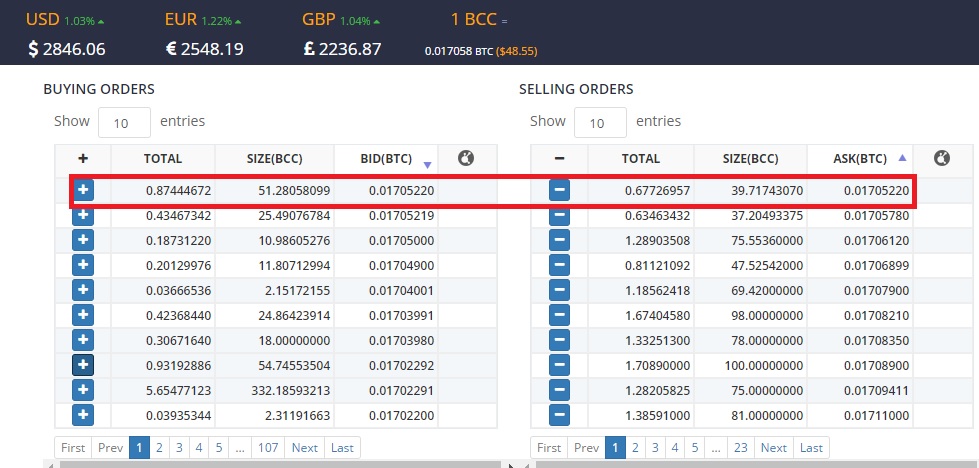Click globe icon in selling orders header
The width and height of the screenshot is (979, 468).
941,158
